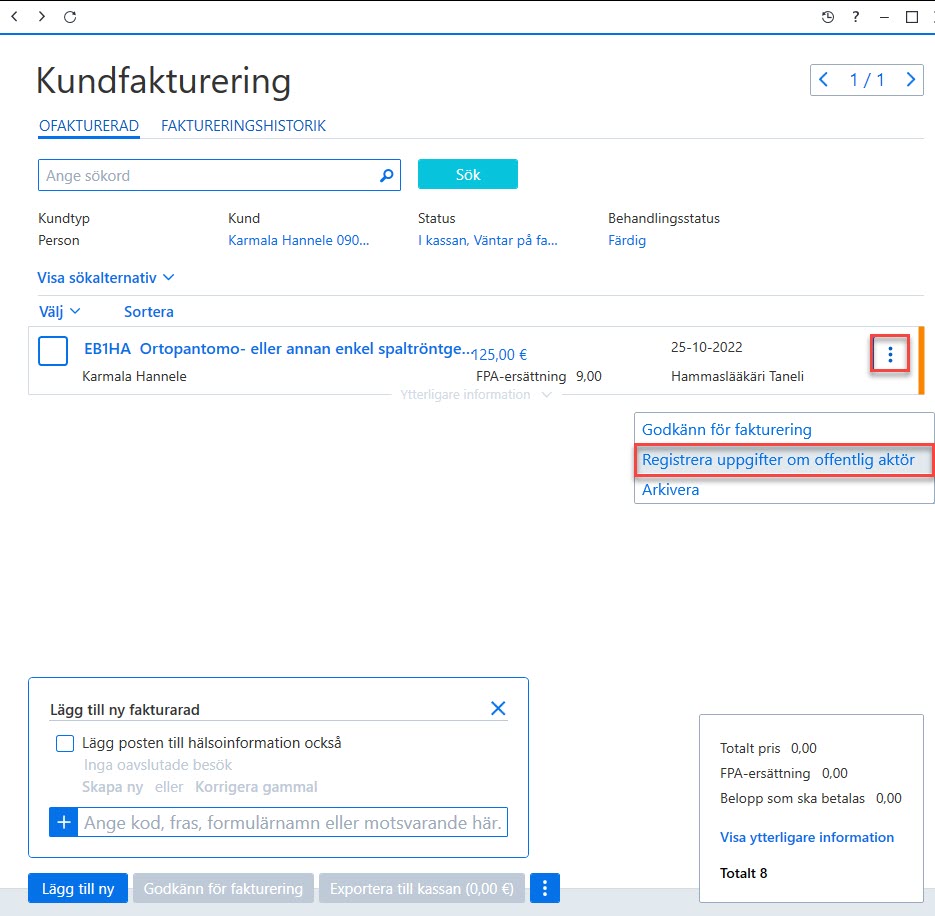Click the forward navigation arrow icon
Viewport: 935px width, 916px height.
pos(42,17)
